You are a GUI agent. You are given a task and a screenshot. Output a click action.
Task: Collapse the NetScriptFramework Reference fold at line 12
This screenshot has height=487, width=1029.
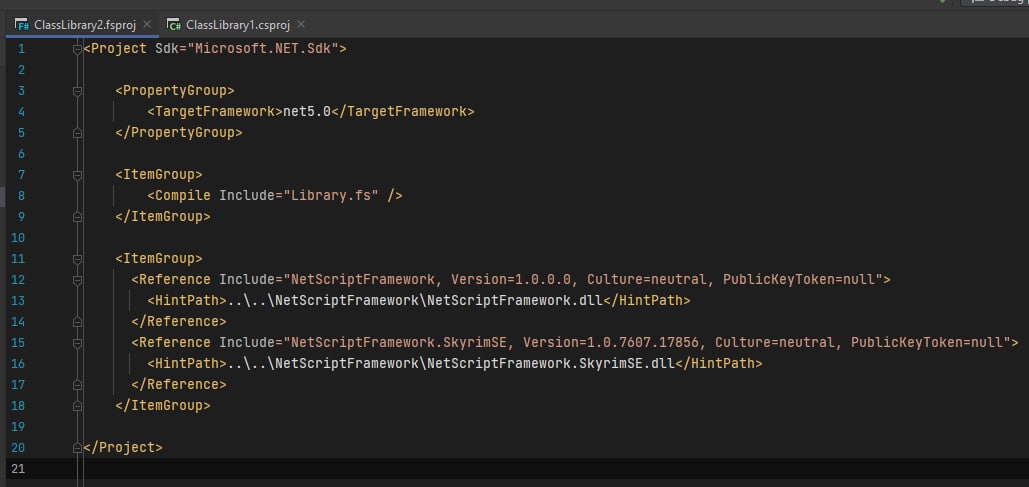click(x=77, y=280)
